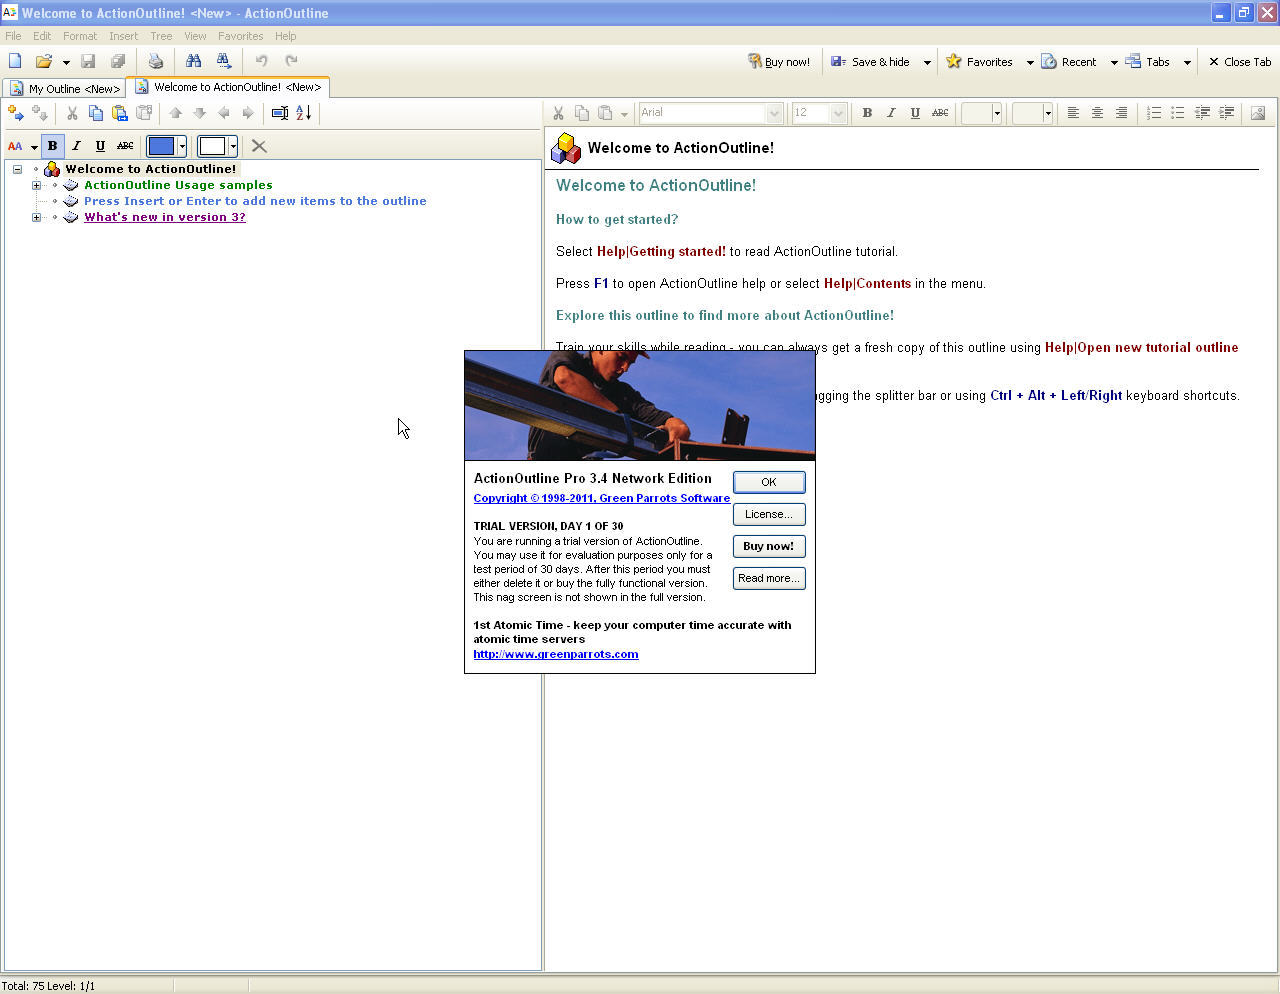This screenshot has height=994, width=1280.
Task: Open the Tree menu
Action: point(161,36)
